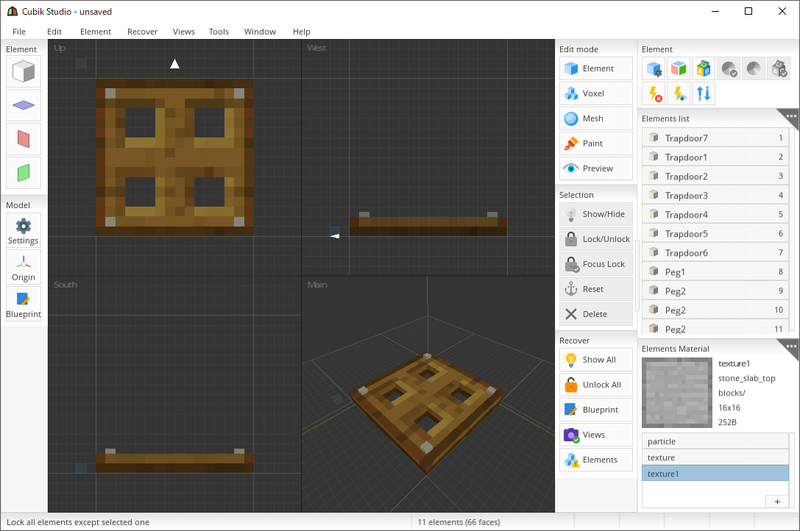Open Elements Material panel options corner
This screenshot has width=800, height=531.
click(x=790, y=346)
